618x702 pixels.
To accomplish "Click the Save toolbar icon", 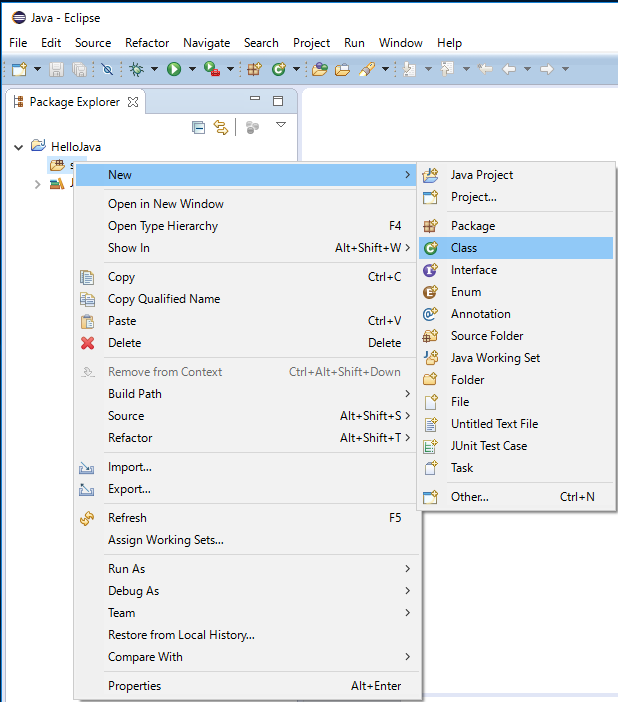I will (x=56, y=69).
